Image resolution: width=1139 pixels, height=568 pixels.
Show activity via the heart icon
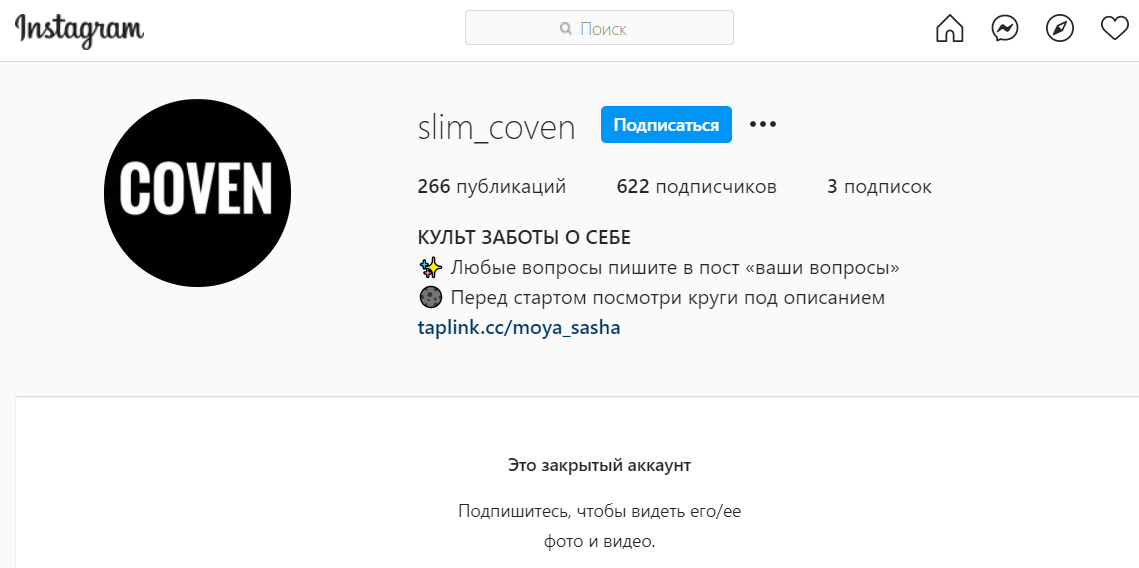pos(1114,29)
